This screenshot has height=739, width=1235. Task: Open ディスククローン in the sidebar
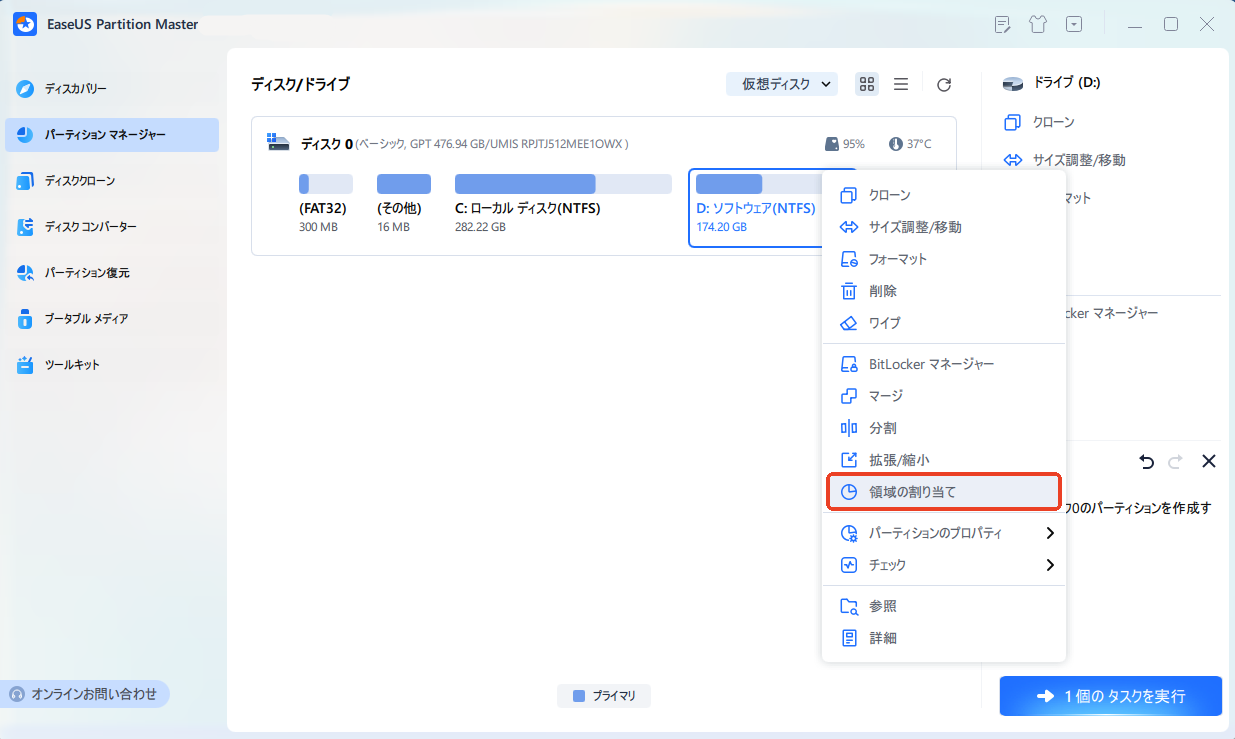(112, 181)
